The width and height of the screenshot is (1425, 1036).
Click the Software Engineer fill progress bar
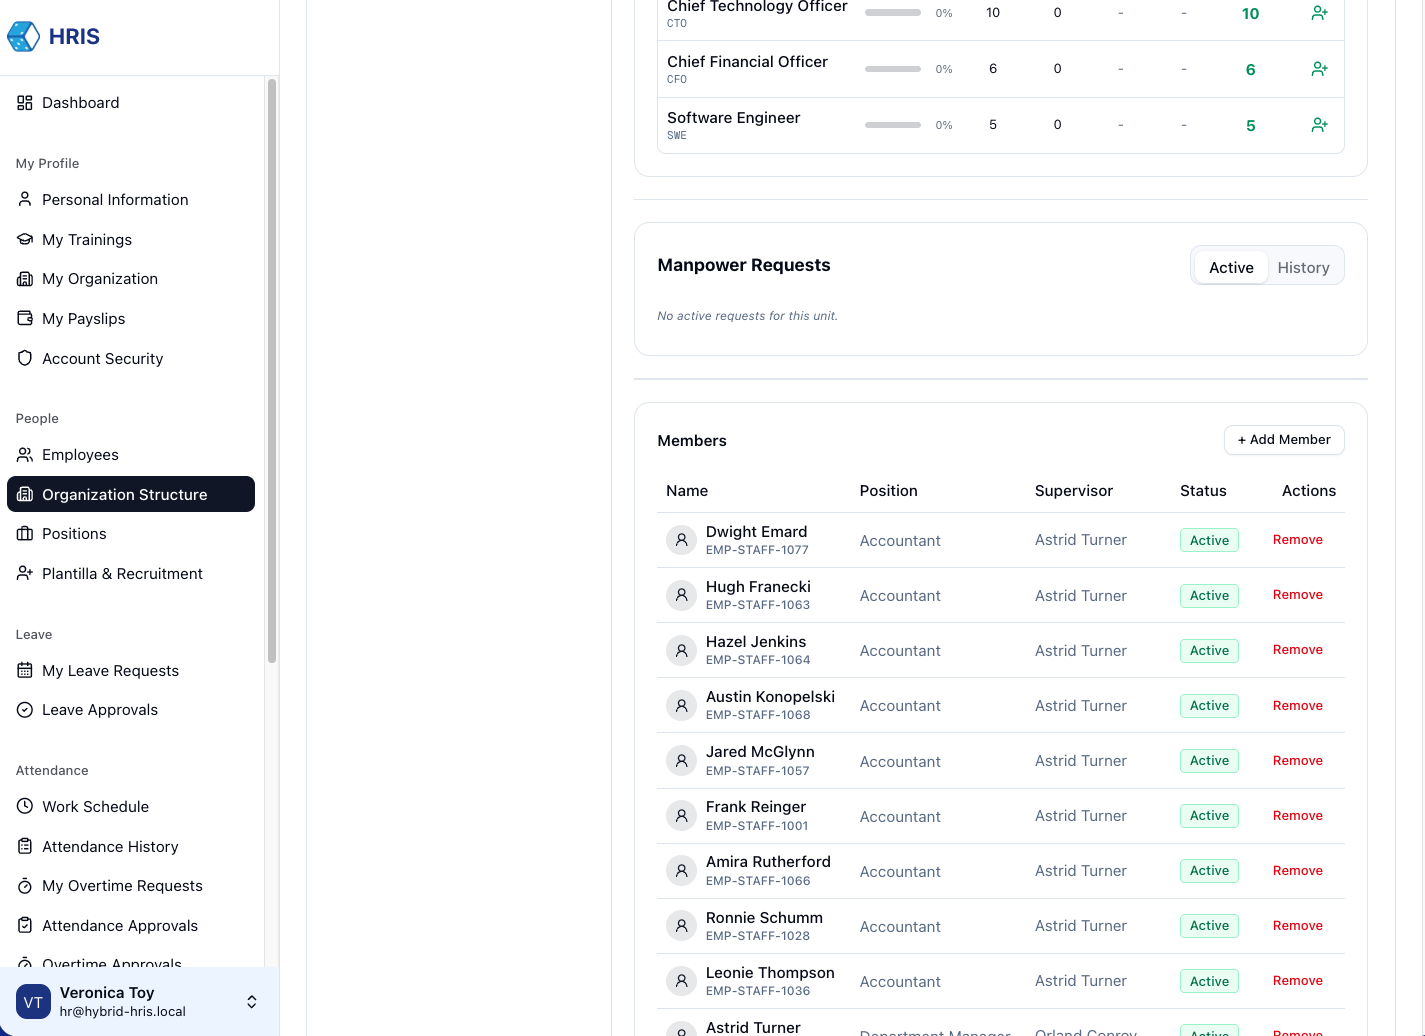[892, 125]
